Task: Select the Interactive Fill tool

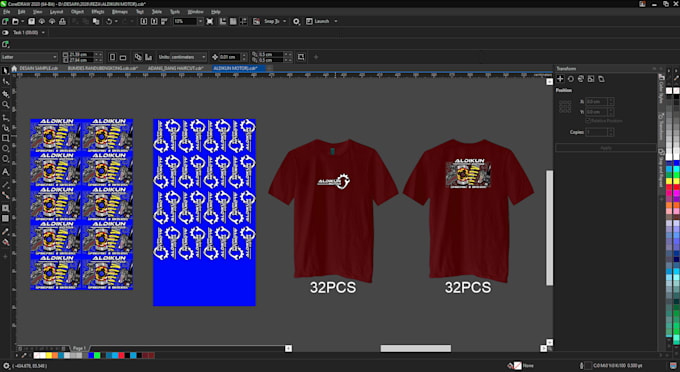Action: 5,242
